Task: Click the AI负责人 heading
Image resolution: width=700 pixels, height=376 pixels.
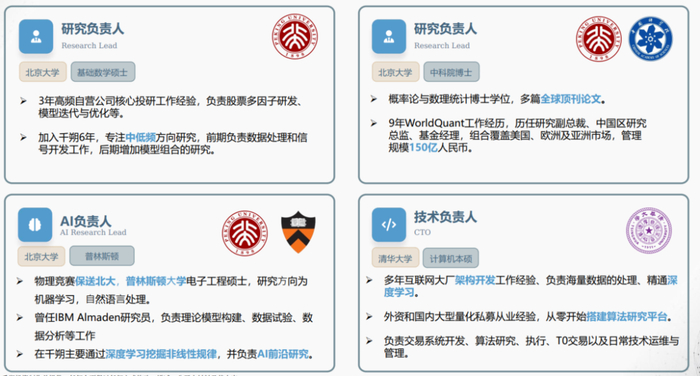Action: tap(86, 221)
